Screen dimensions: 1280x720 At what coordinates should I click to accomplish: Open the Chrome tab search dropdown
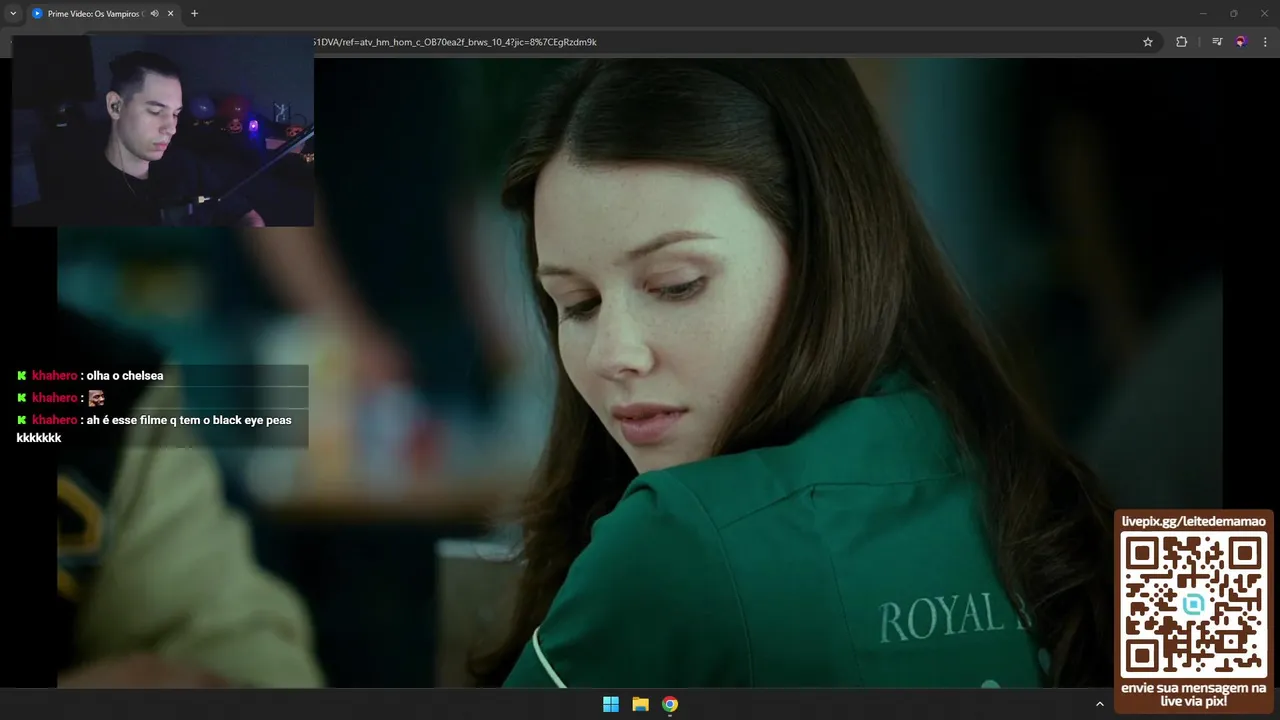point(13,14)
